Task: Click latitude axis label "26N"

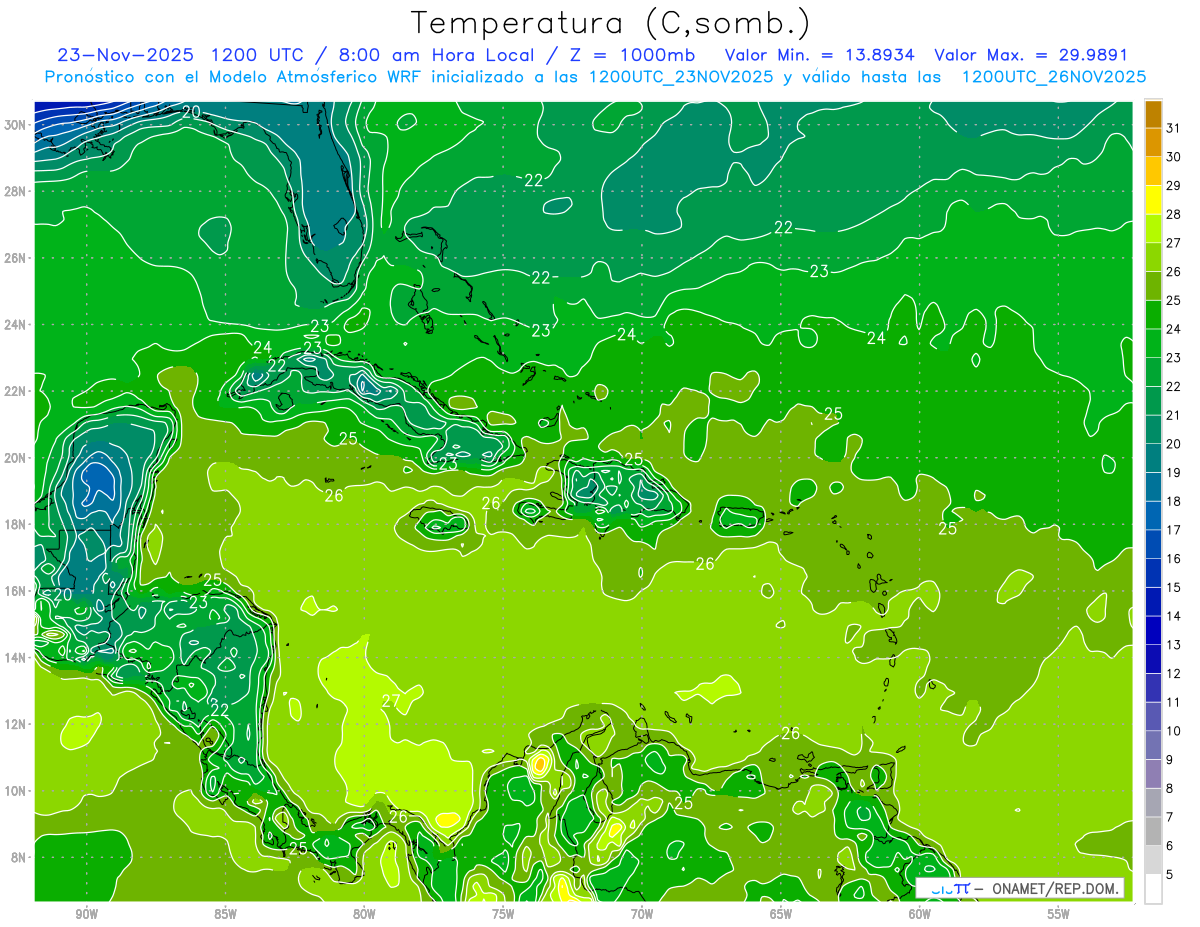Action: [x=17, y=258]
